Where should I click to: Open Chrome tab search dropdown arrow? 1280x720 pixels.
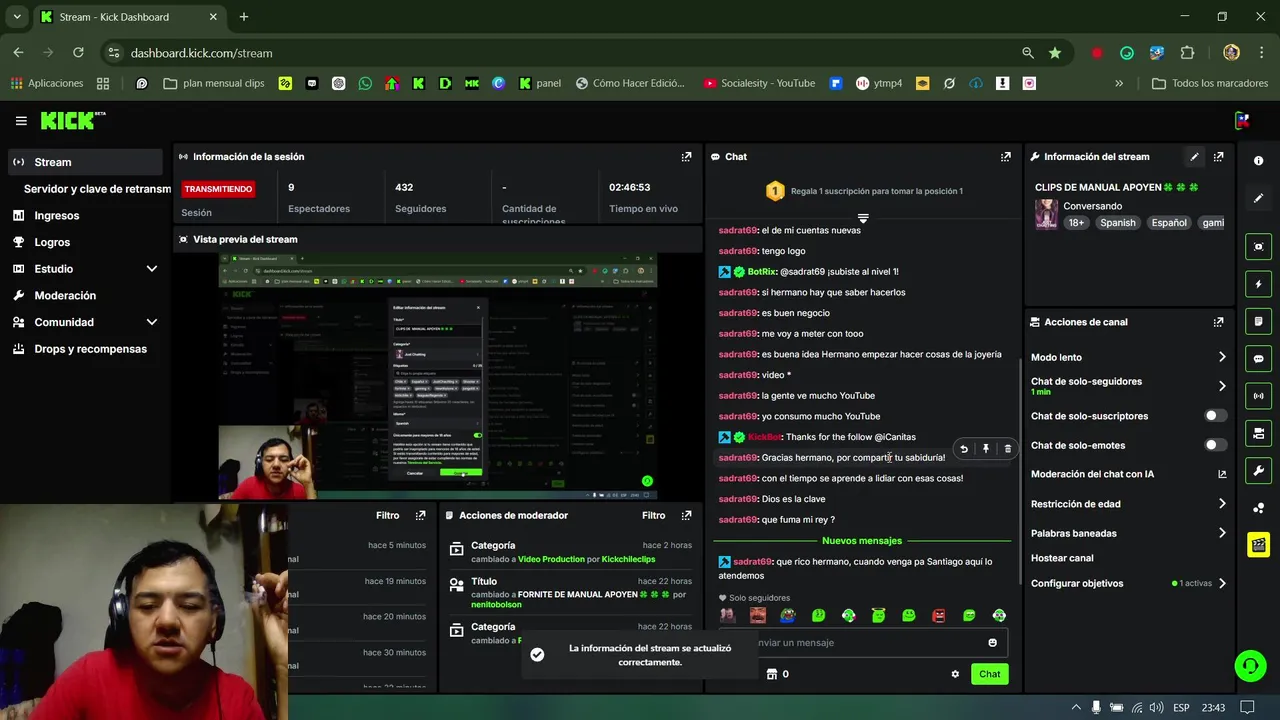[x=16, y=17]
